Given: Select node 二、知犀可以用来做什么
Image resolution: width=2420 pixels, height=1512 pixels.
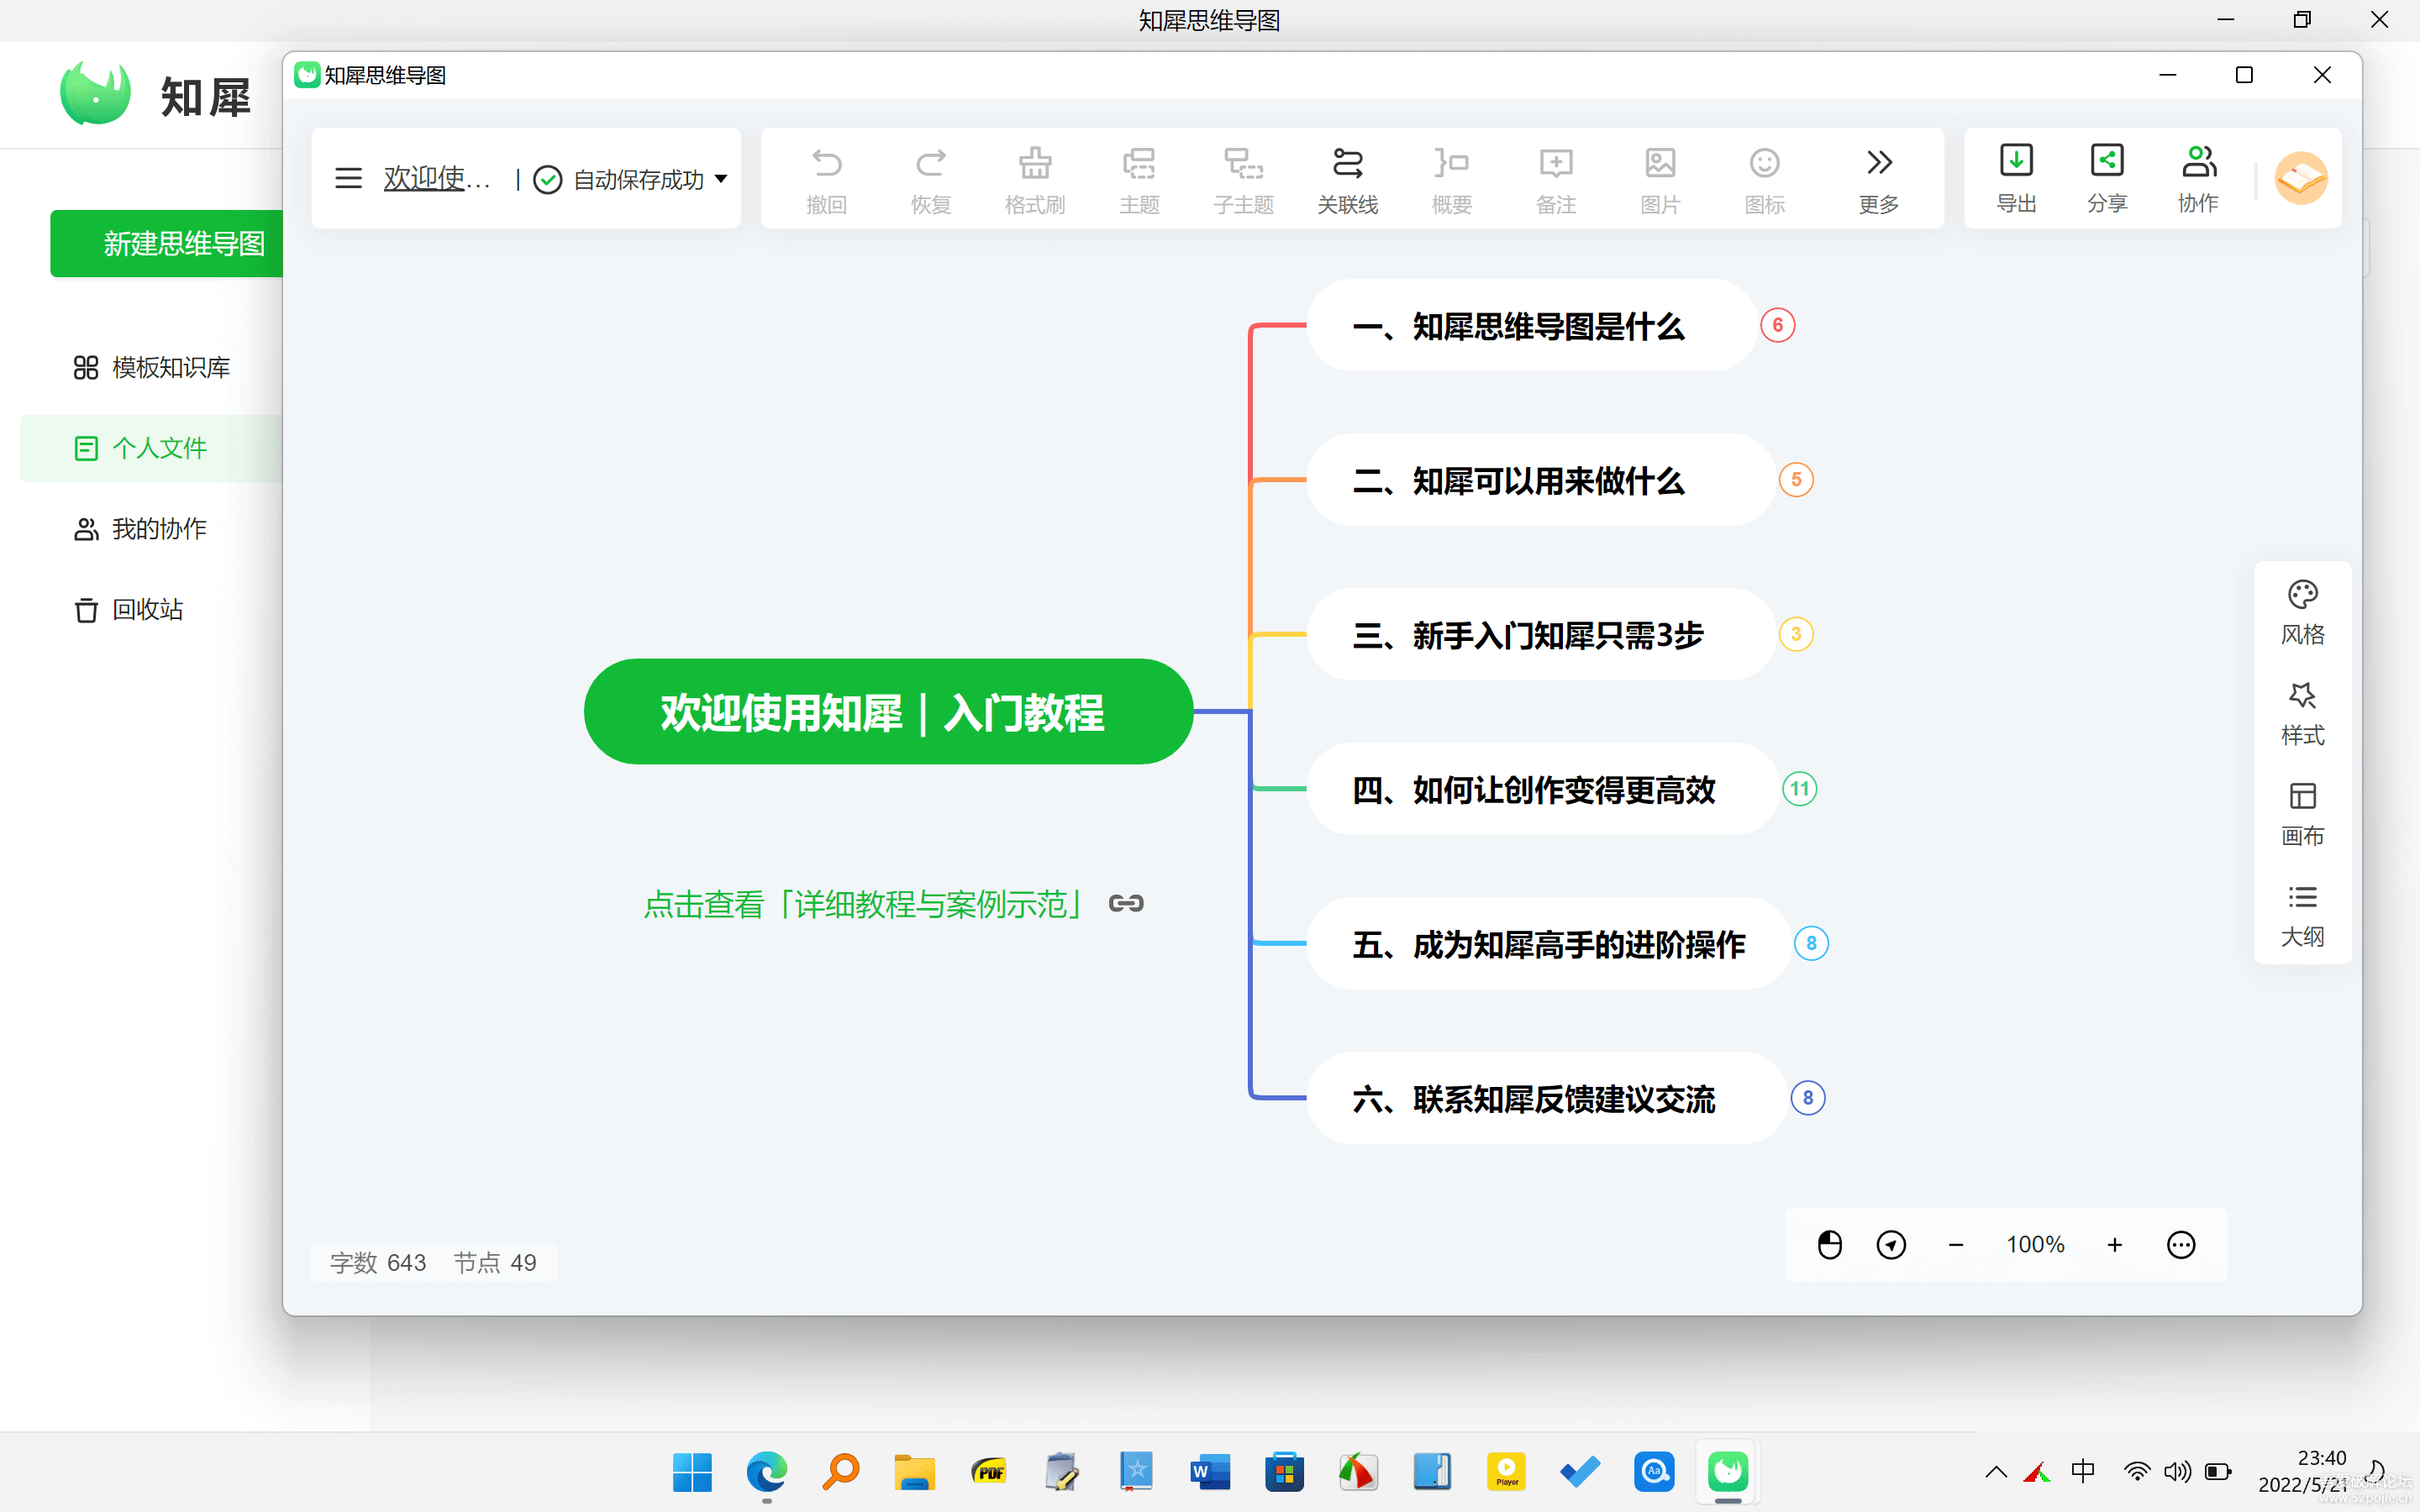Looking at the screenshot, I should 1540,480.
